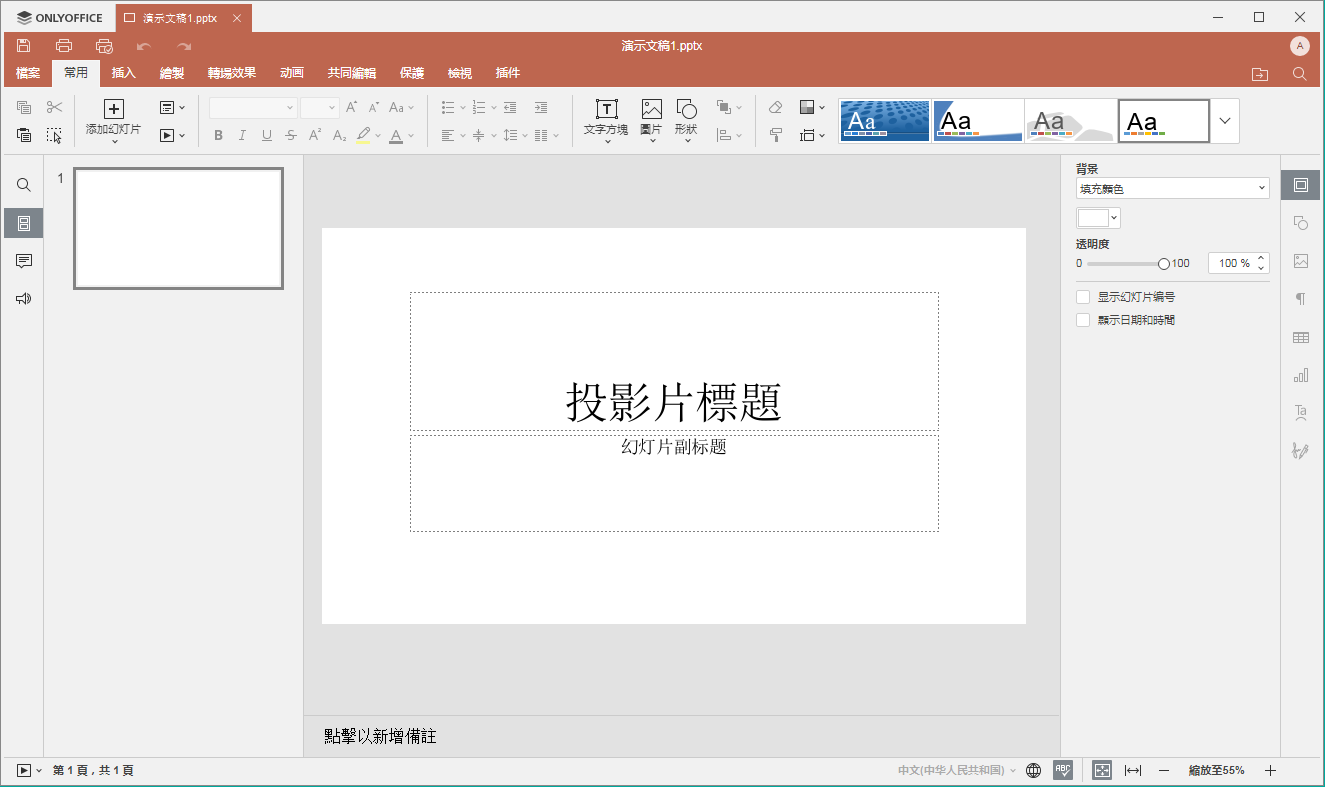This screenshot has height=787, width=1325.
Task: Click the transparency slider handle
Action: (x=1163, y=264)
